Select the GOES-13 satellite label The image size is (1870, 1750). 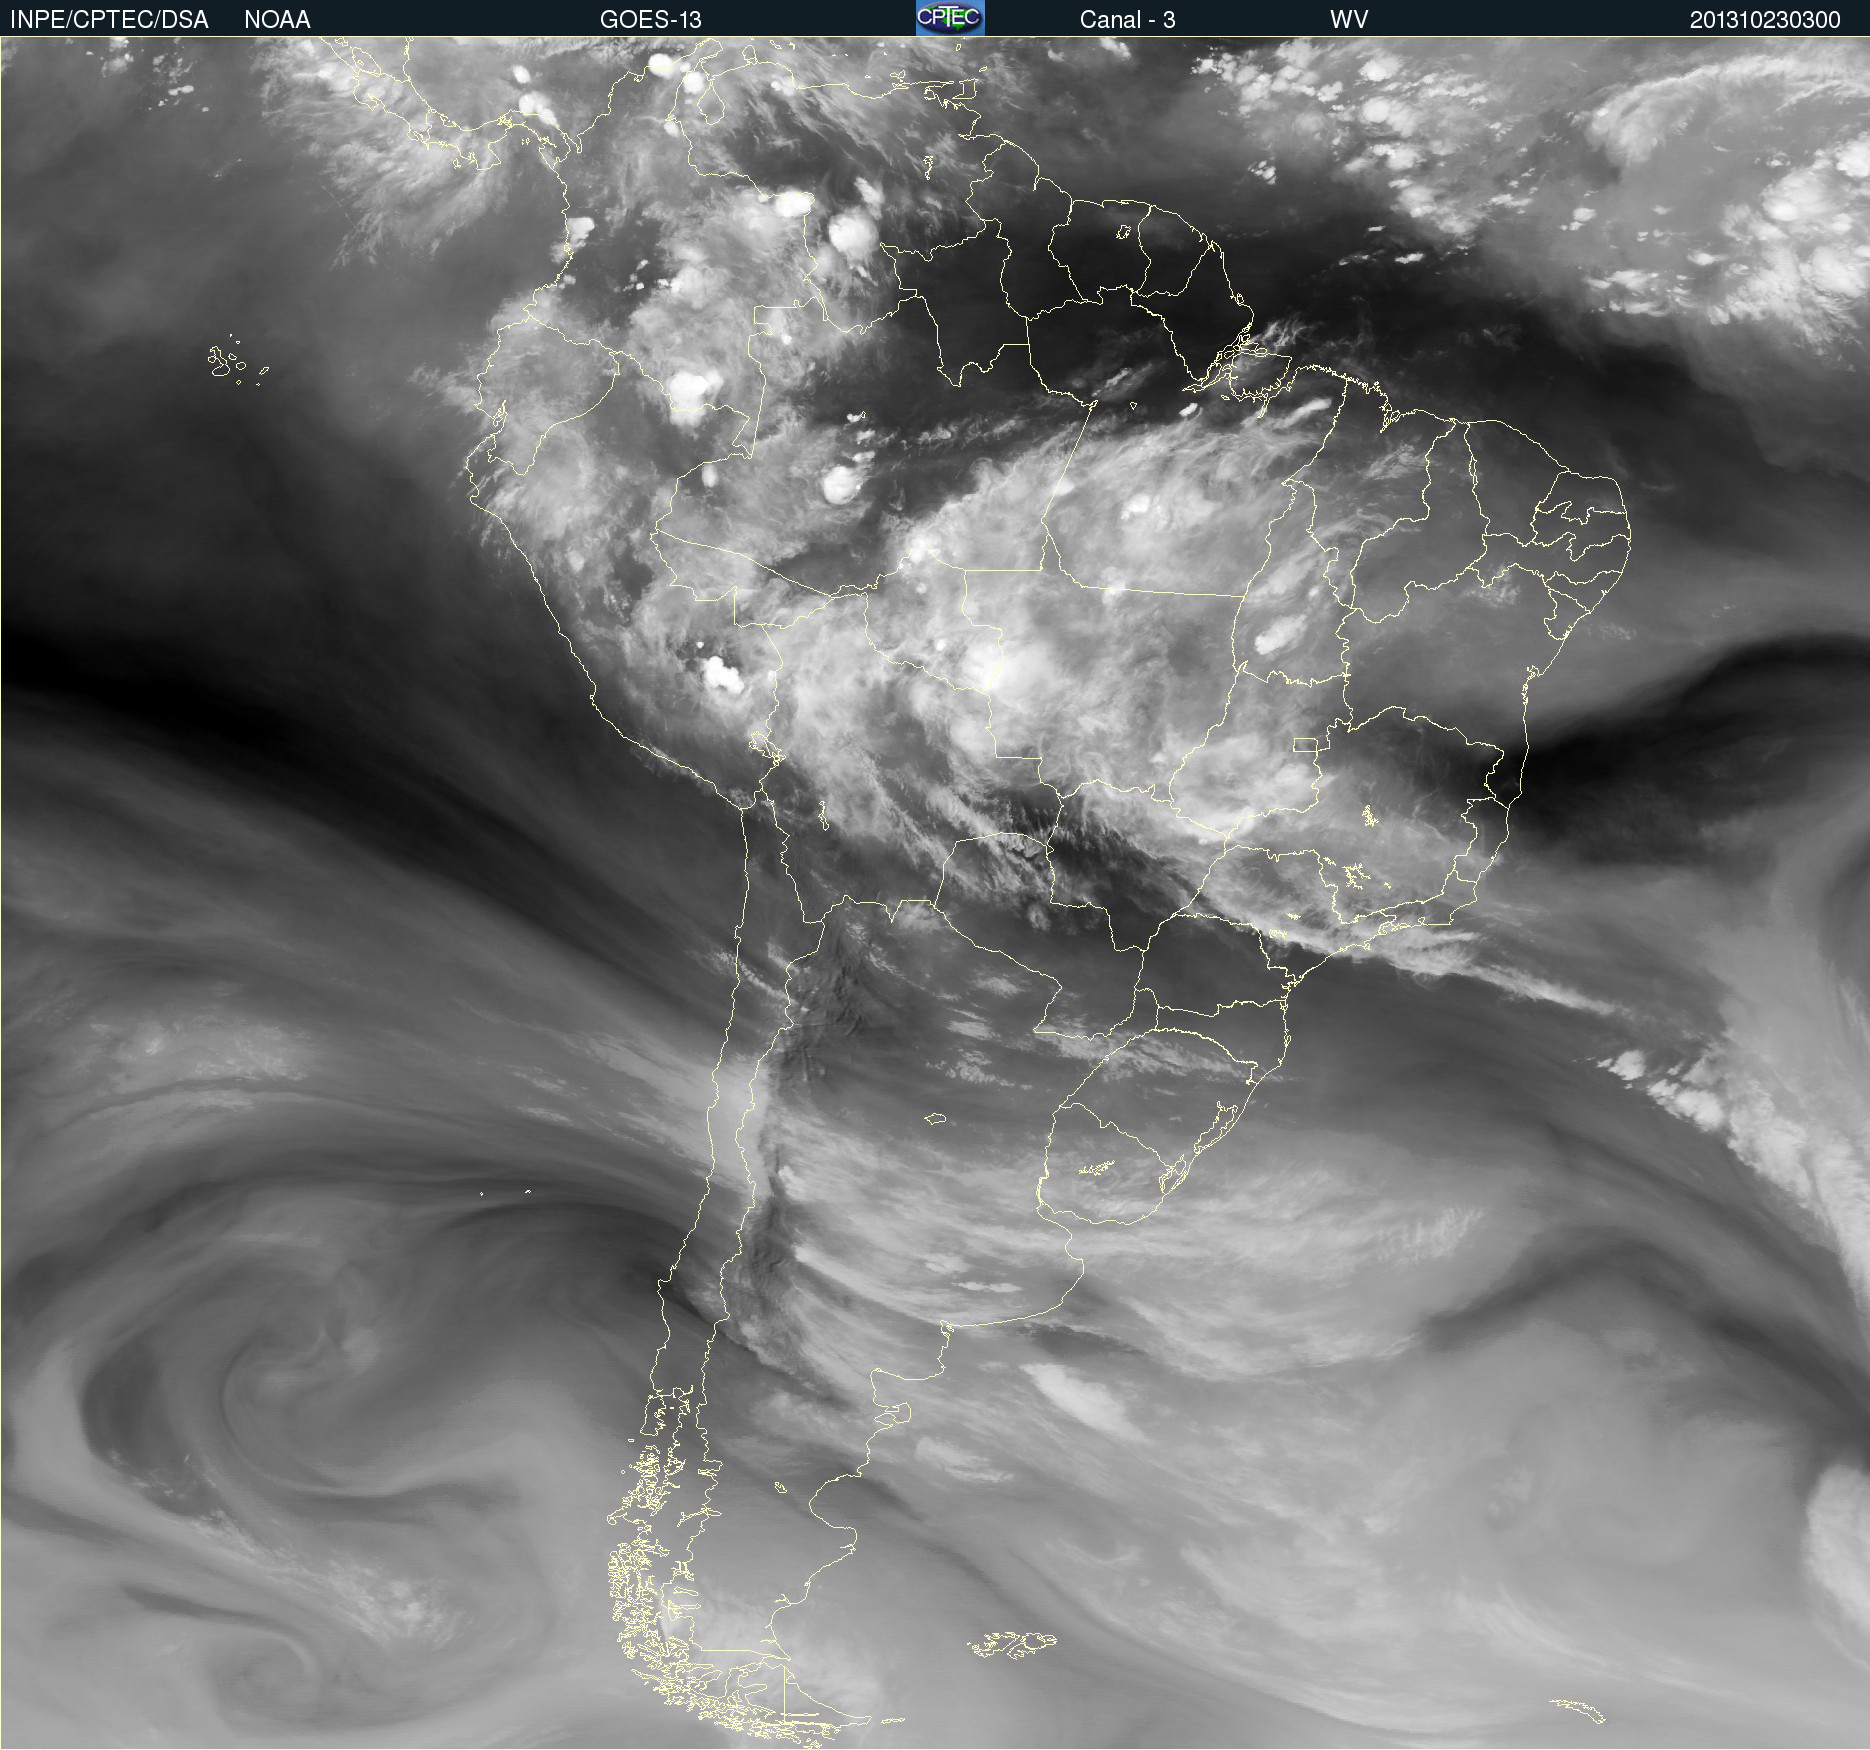point(651,20)
